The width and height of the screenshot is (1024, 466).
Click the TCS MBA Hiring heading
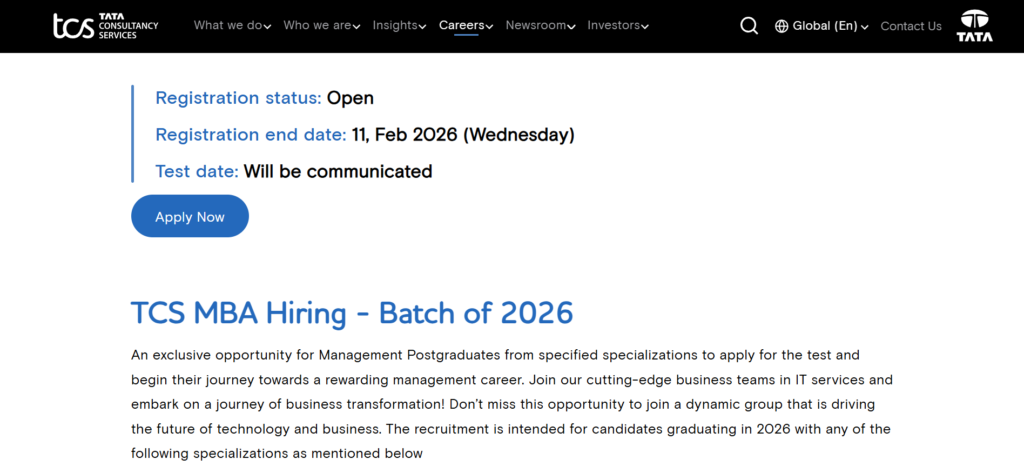pyautogui.click(x=352, y=313)
